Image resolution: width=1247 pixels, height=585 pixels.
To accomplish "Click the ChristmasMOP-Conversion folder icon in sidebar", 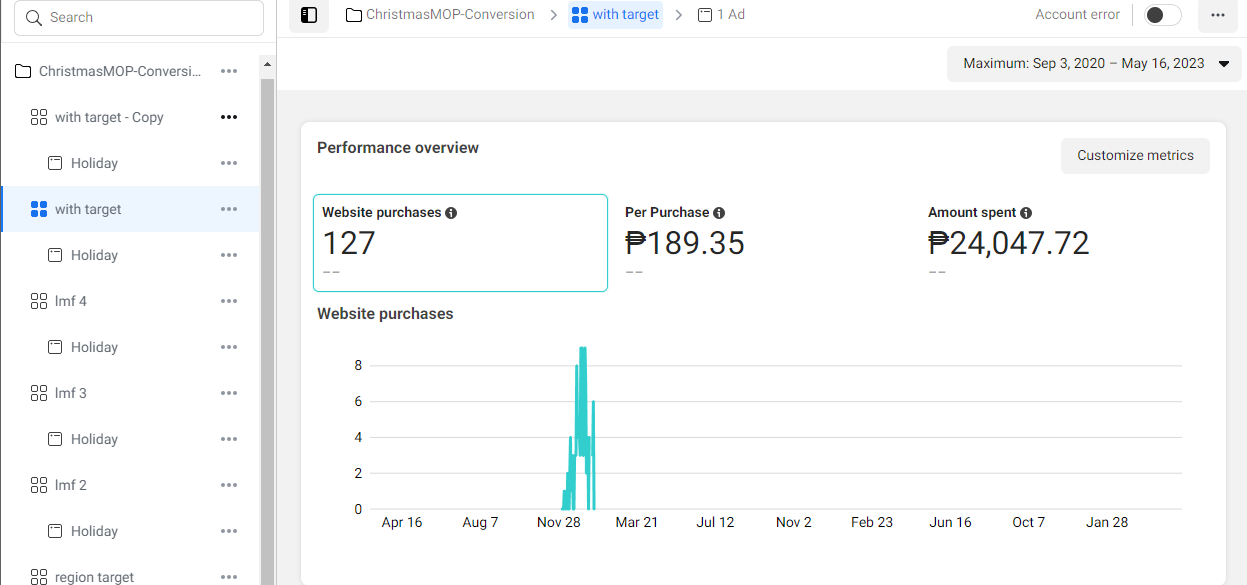I will 23,71.
